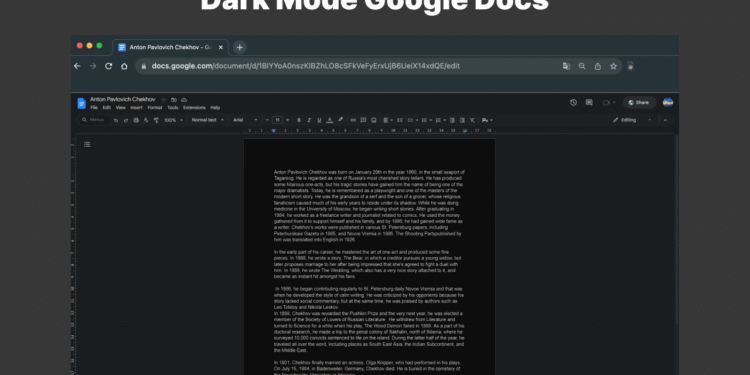
Task: Open the Edit menu
Action: 107,108
